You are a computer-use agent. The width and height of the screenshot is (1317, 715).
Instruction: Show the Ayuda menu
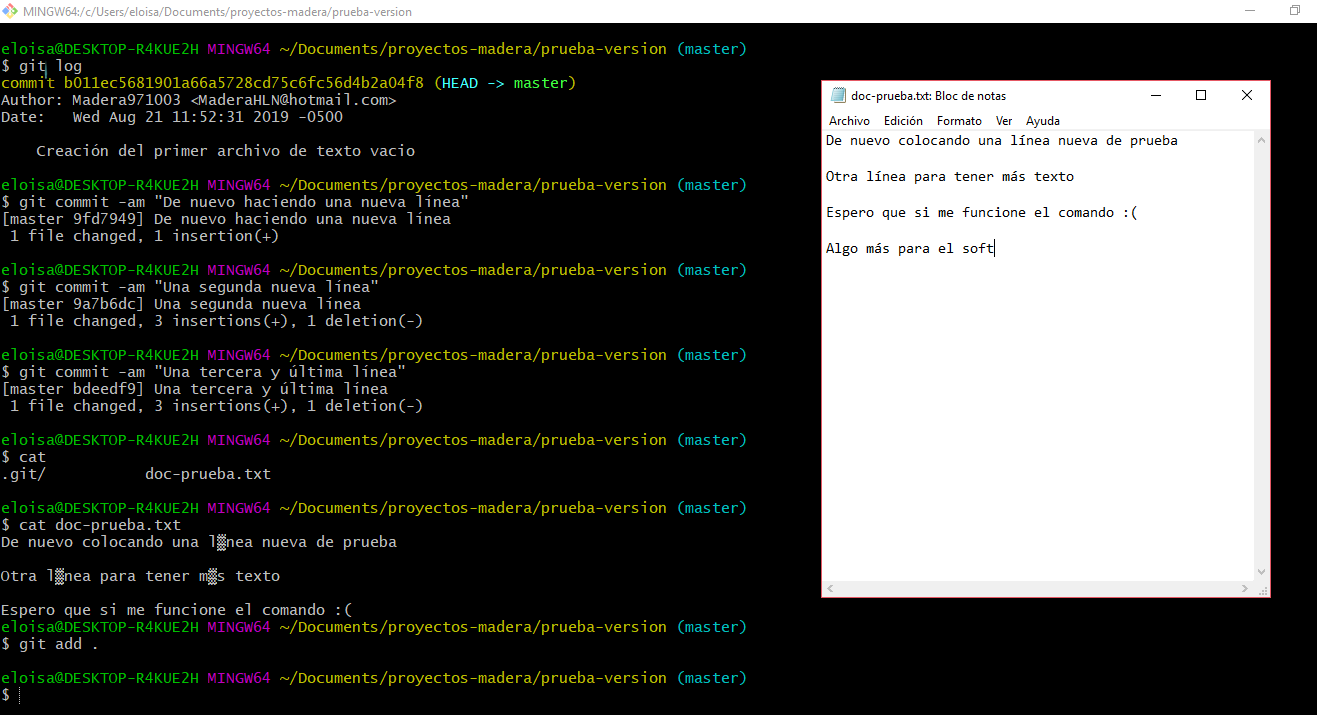(1042, 121)
